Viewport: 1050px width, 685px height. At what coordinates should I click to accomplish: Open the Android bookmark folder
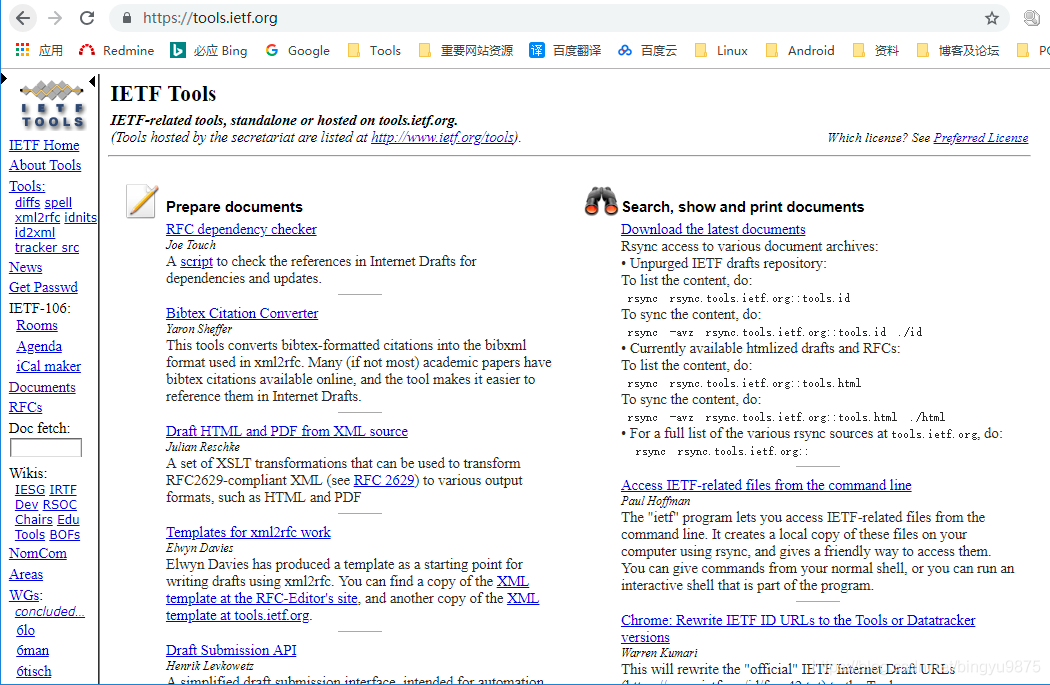[800, 50]
